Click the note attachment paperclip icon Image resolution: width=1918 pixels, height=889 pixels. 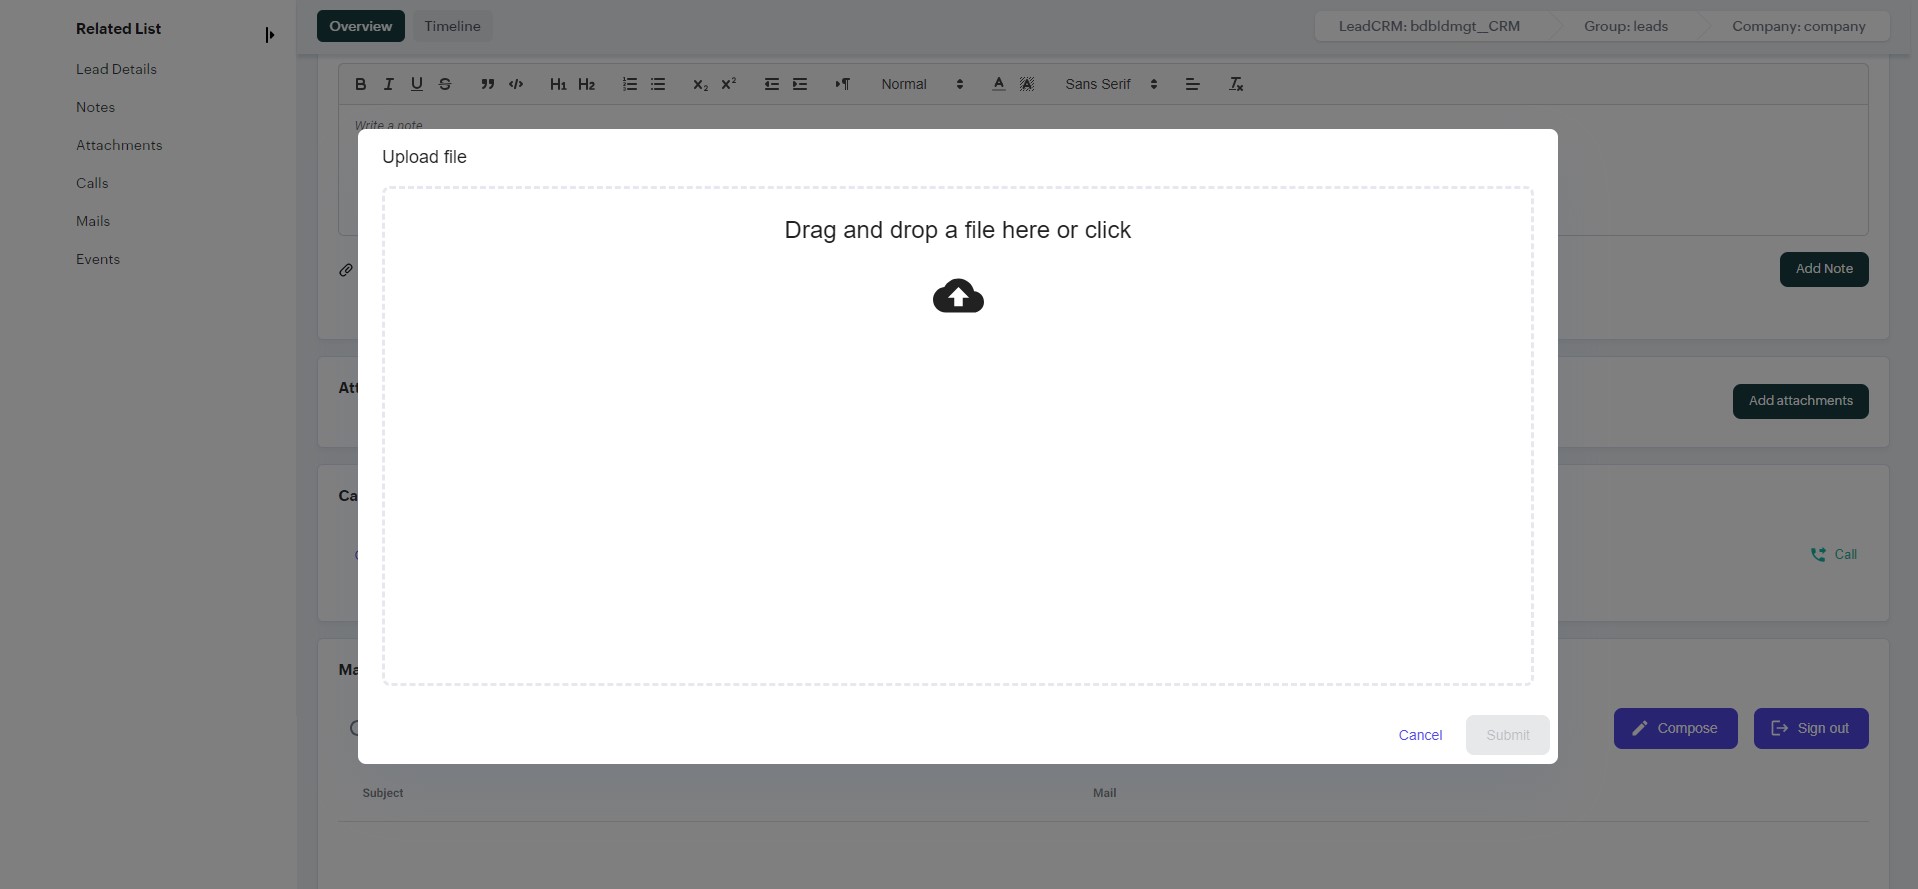click(x=346, y=270)
